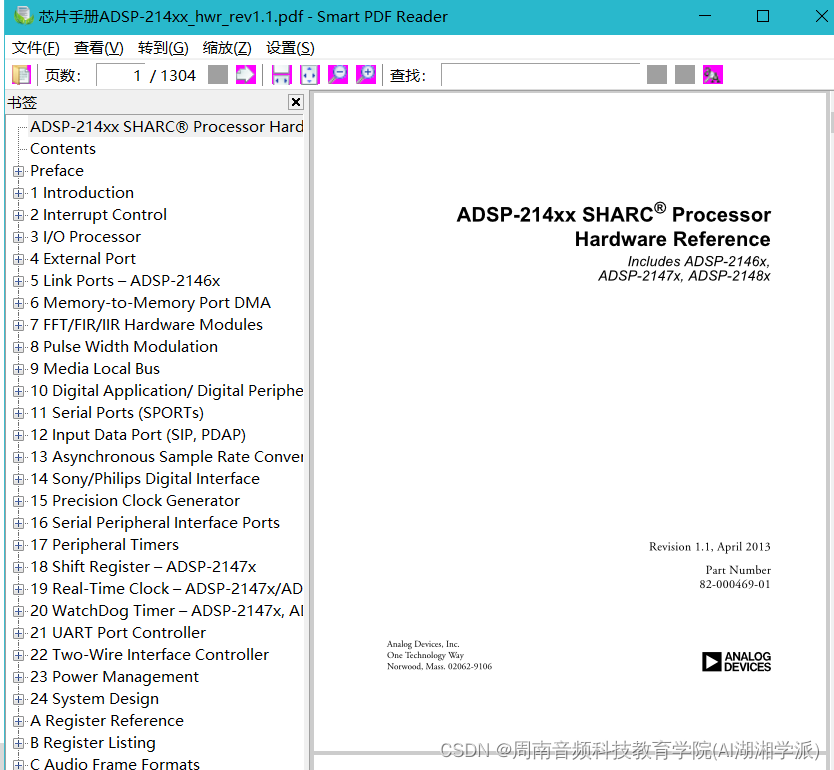Image resolution: width=834 pixels, height=770 pixels.
Task: Expand 6 Memory-to-Memory Port DMA bookmark
Action: point(19,303)
